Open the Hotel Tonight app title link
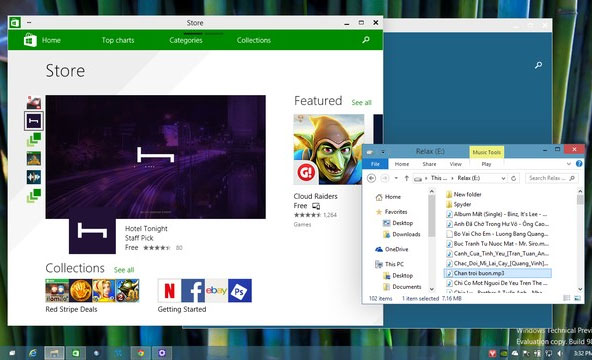 coord(146,229)
